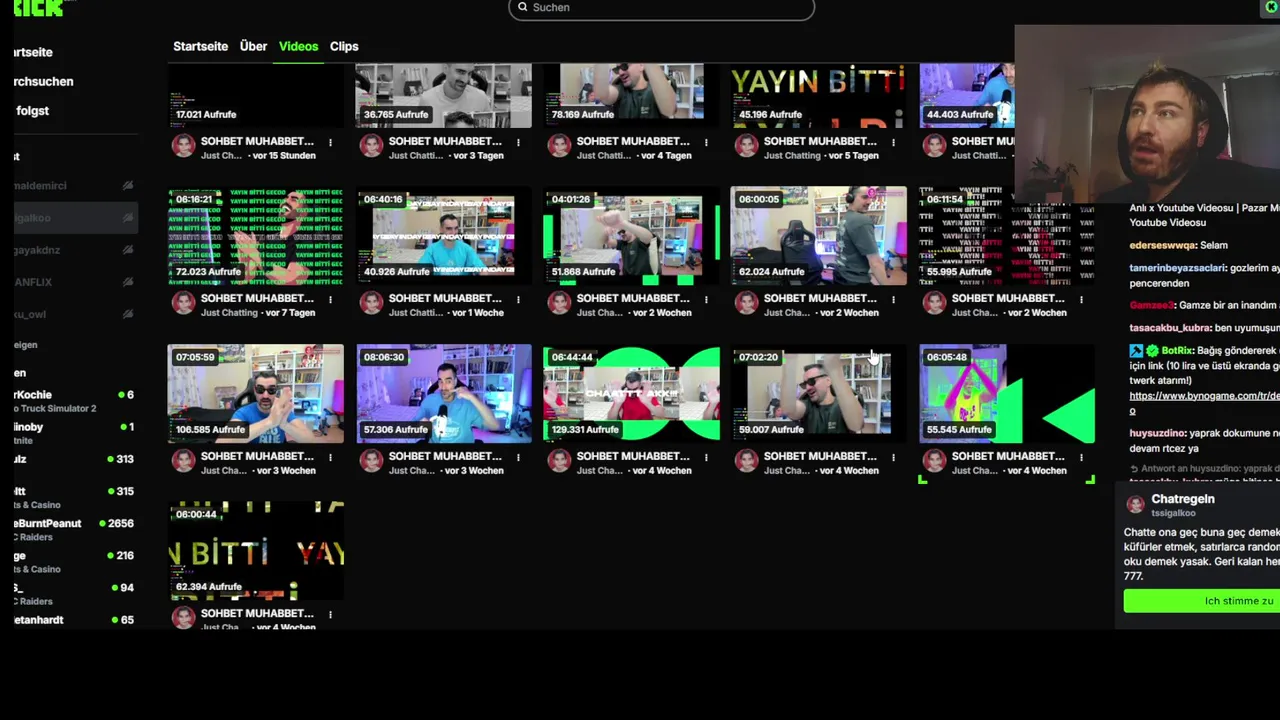Play the 04:01:26 video thumbnail

tap(631, 236)
